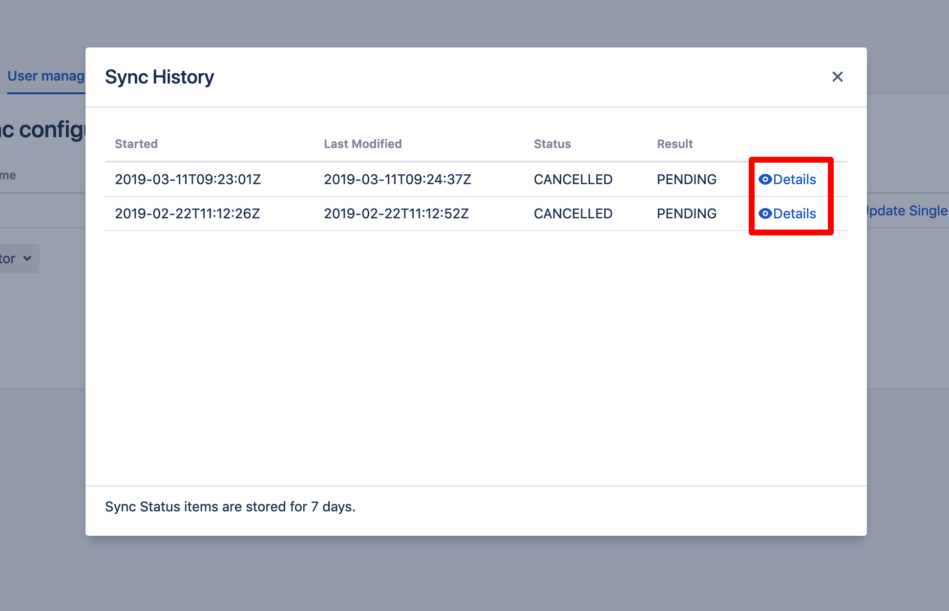
Task: Click the eye icon in the 2019-03-11 row
Action: [765, 179]
